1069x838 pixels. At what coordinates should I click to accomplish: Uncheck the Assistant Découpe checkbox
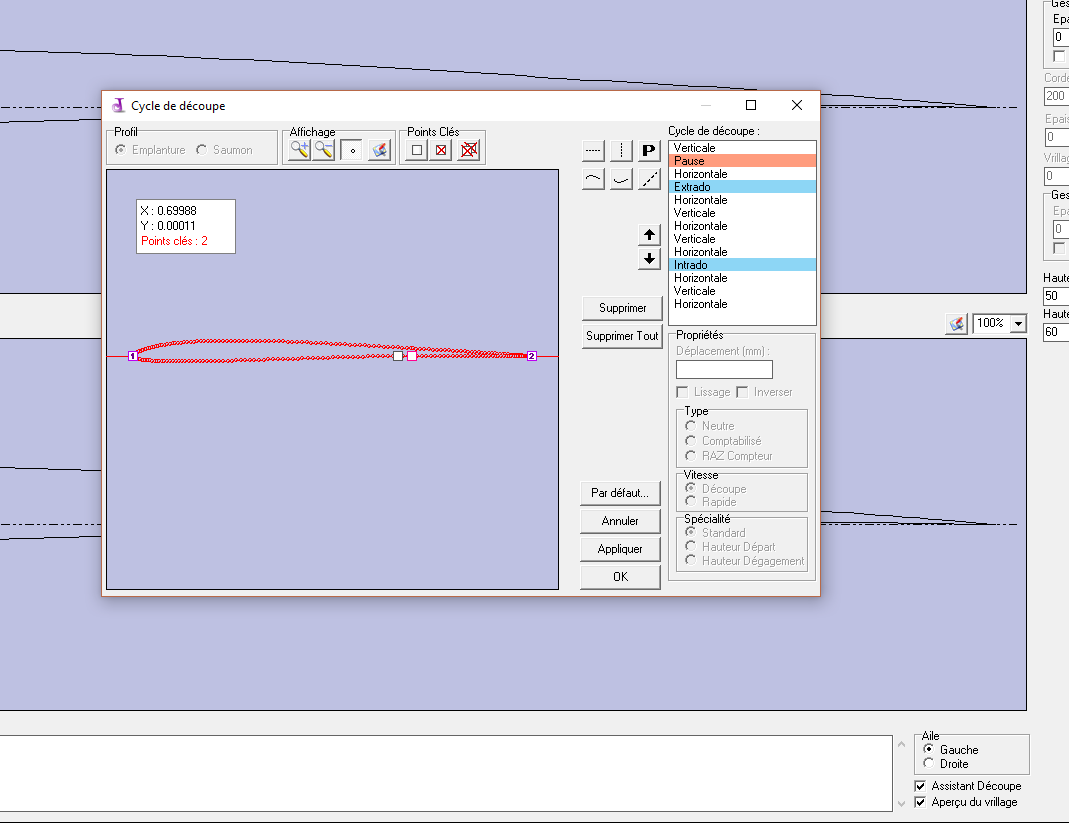coord(921,786)
